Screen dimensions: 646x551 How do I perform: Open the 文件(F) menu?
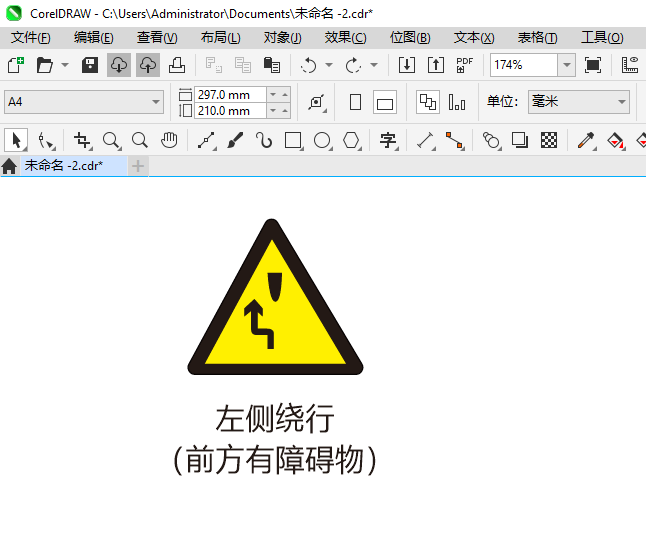pos(31,38)
